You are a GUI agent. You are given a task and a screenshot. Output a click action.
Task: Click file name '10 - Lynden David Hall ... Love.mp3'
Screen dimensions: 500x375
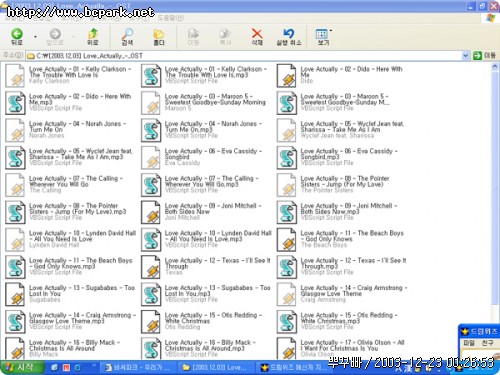(218, 236)
